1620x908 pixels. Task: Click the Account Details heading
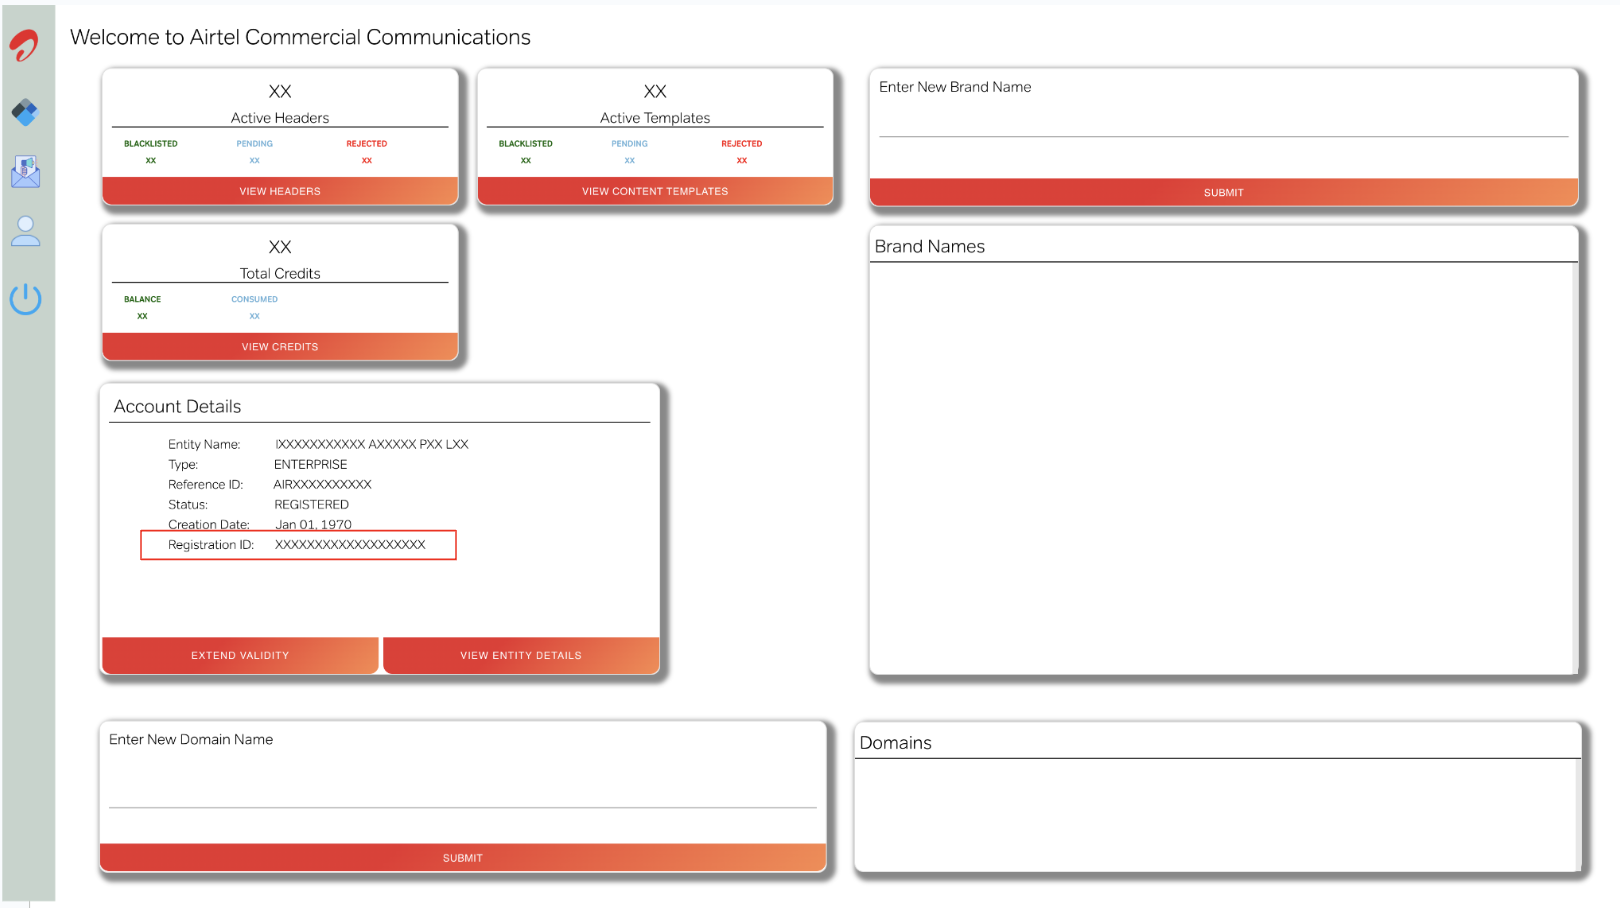click(x=177, y=406)
